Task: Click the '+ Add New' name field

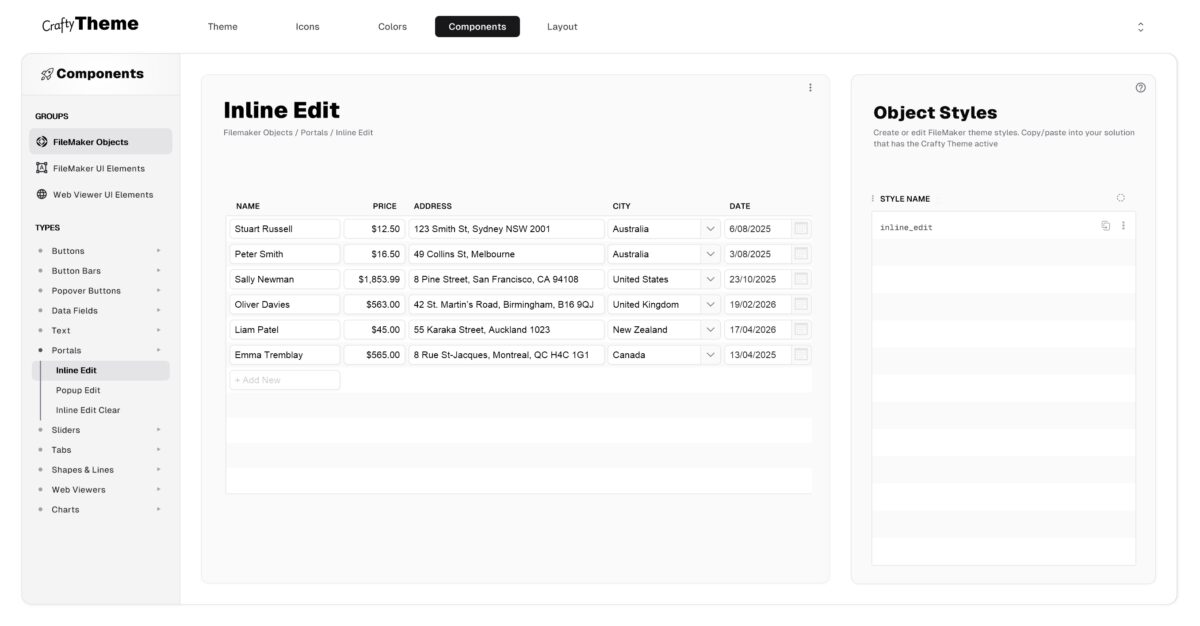Action: (285, 380)
